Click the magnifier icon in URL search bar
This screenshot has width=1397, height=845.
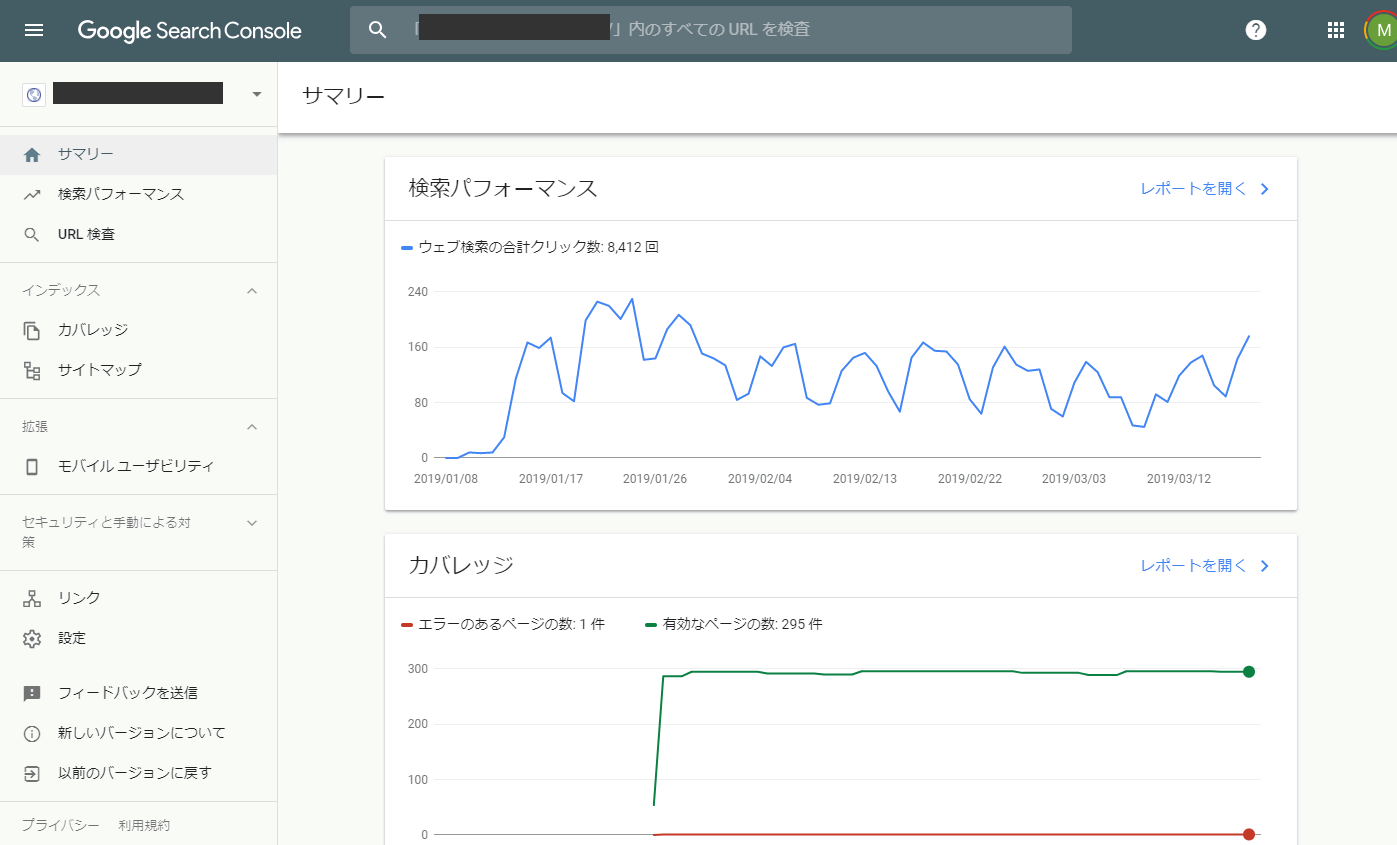click(377, 30)
